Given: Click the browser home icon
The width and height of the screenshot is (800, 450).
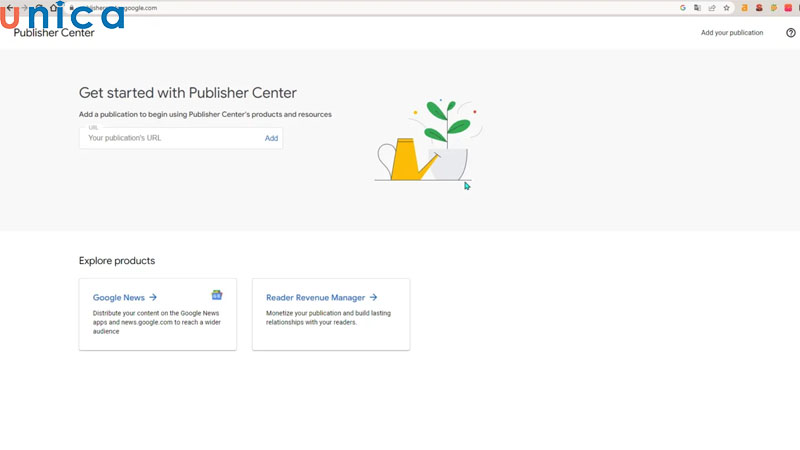Looking at the screenshot, I should coord(53,7).
